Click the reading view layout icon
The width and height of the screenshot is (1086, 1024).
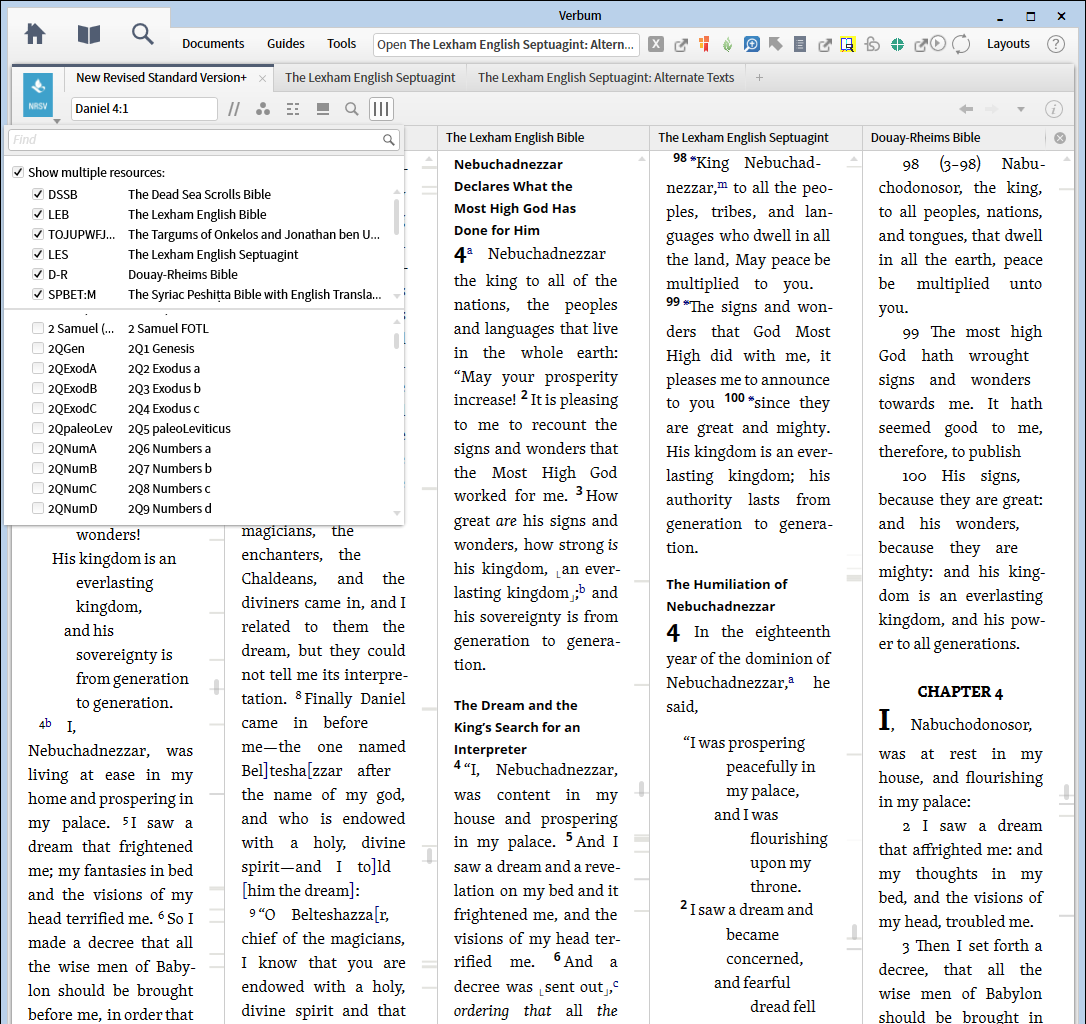(323, 109)
